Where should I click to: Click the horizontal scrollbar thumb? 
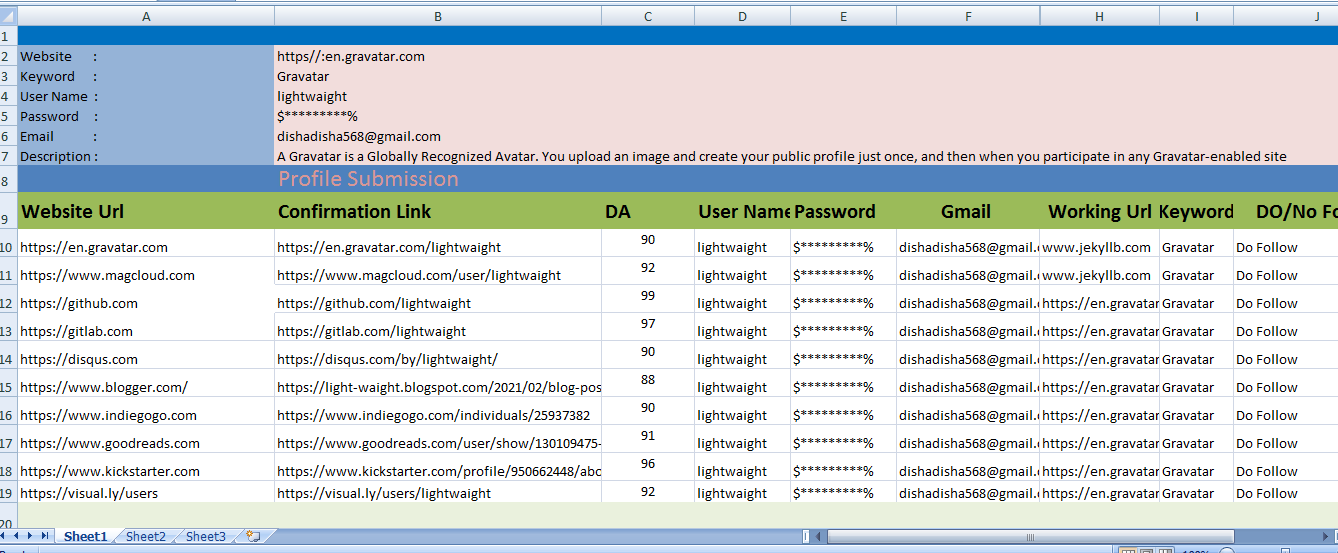click(1030, 537)
